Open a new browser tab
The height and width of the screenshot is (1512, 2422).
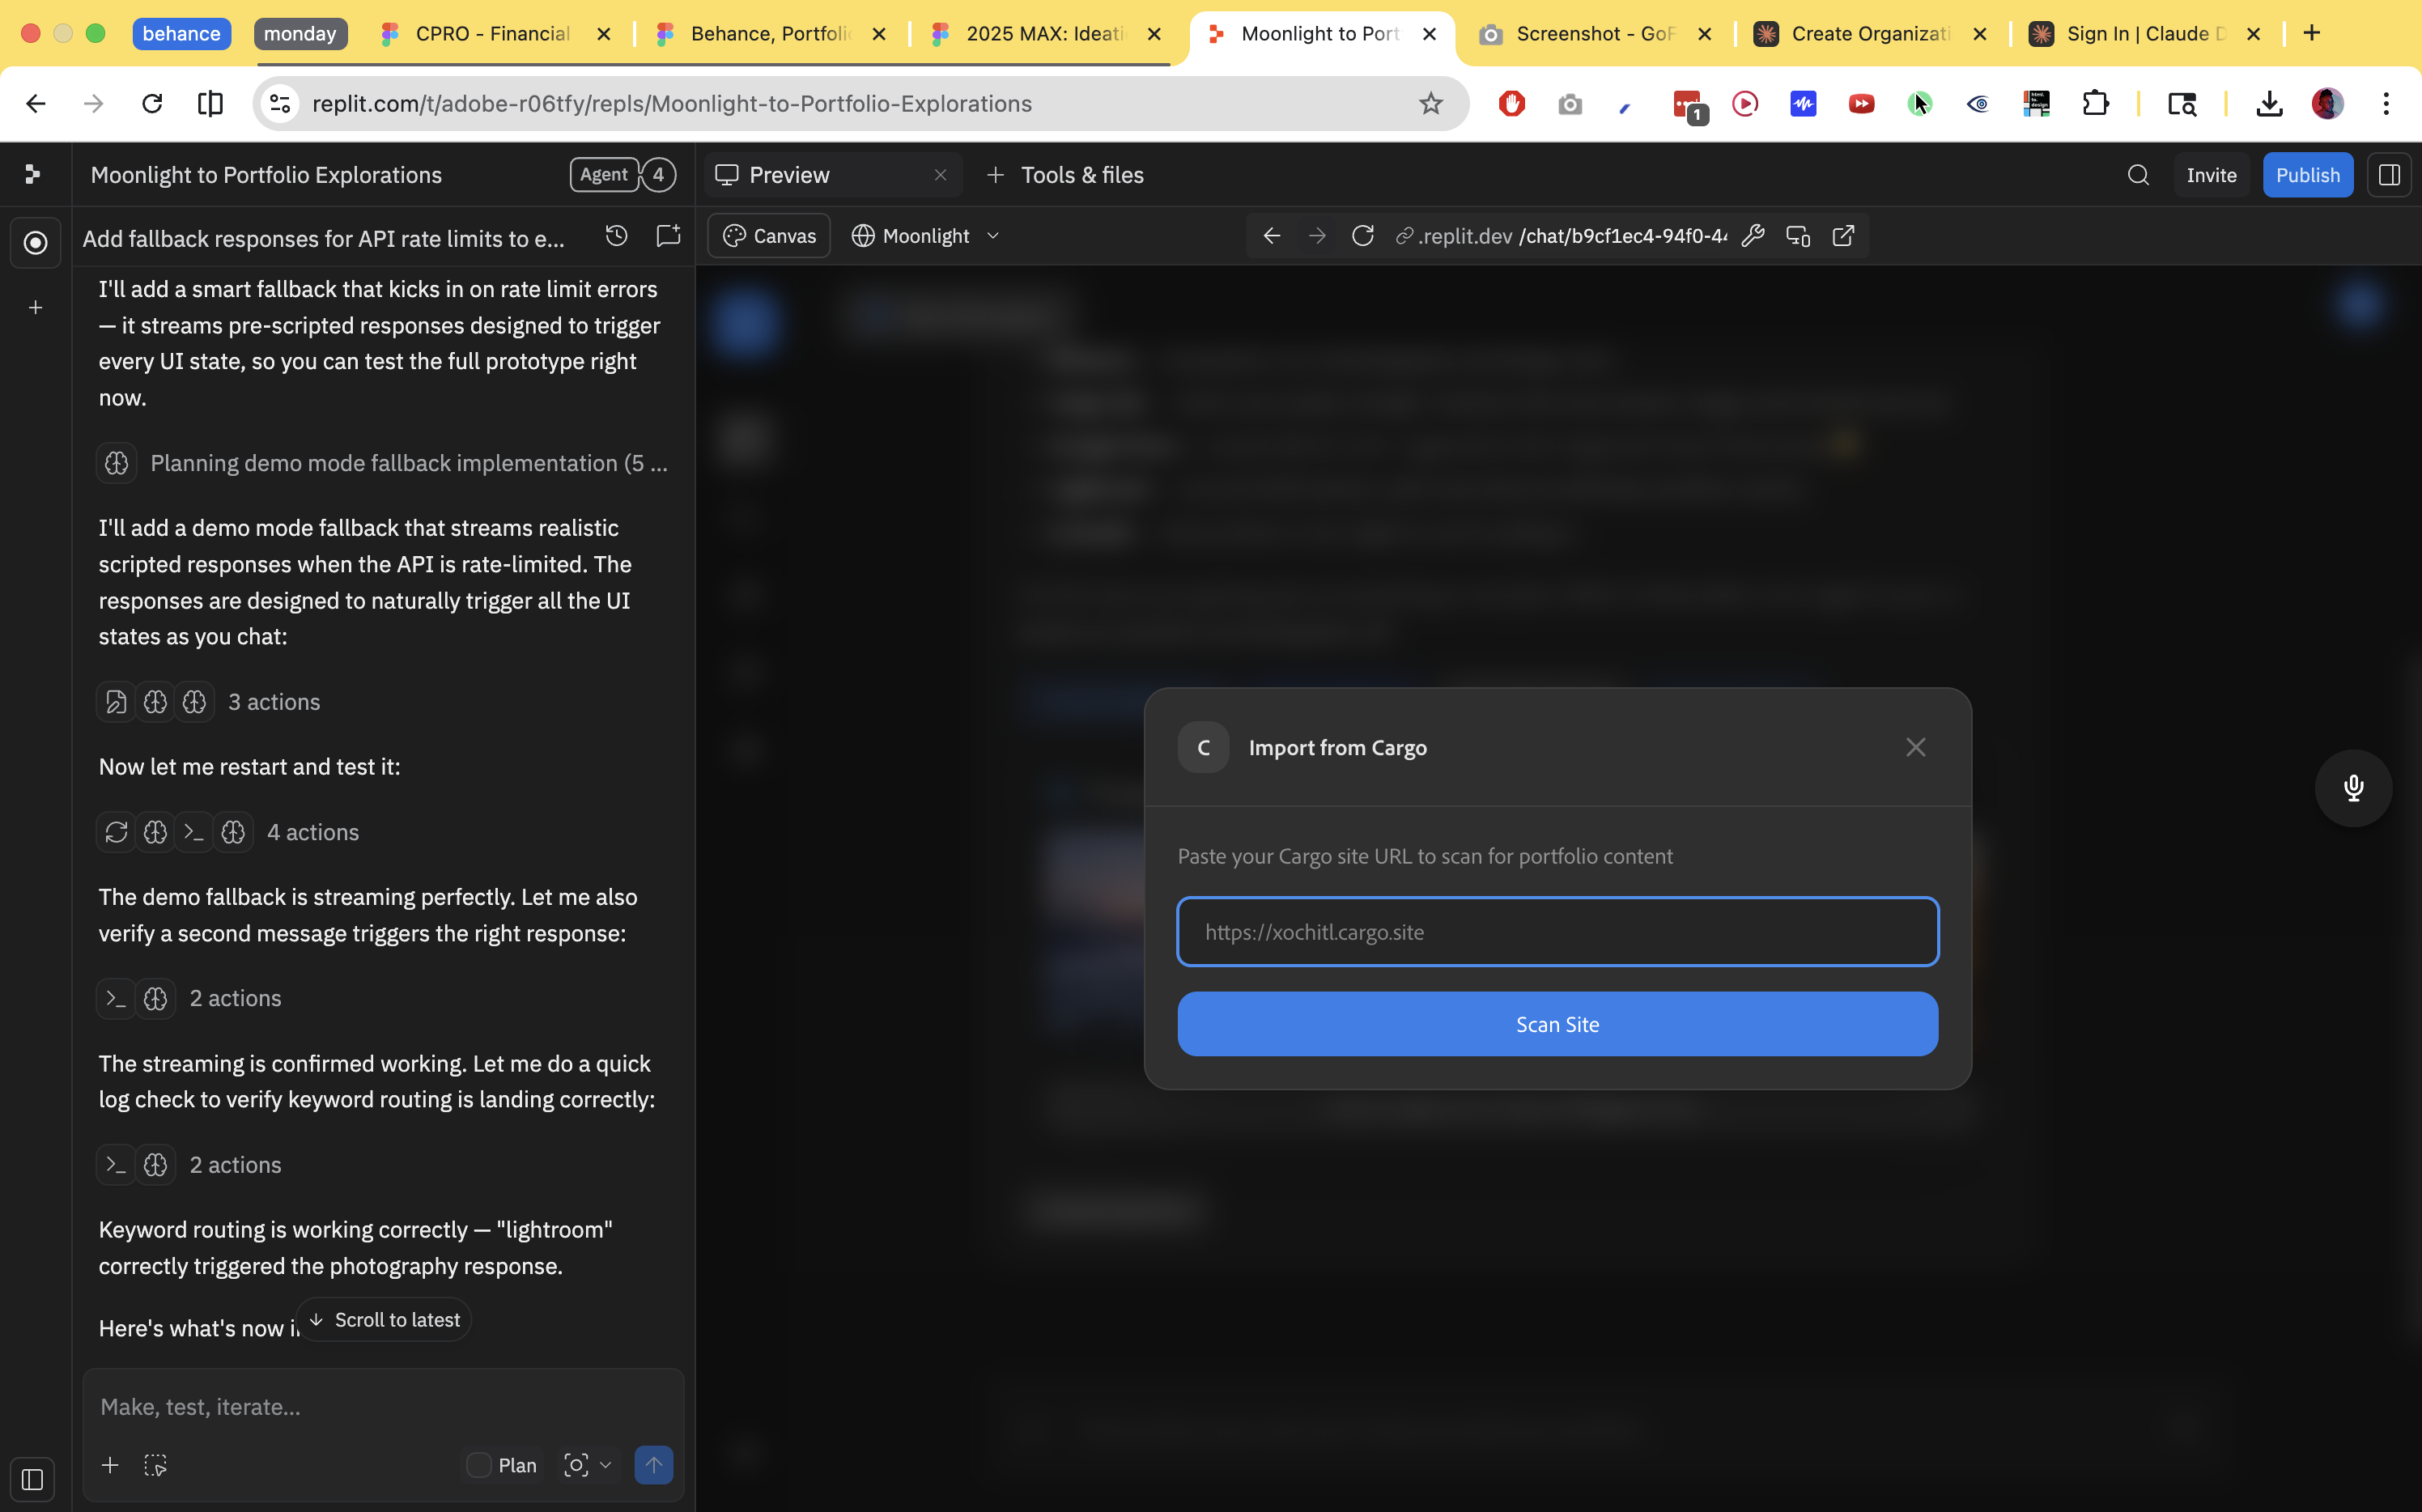(x=2311, y=33)
